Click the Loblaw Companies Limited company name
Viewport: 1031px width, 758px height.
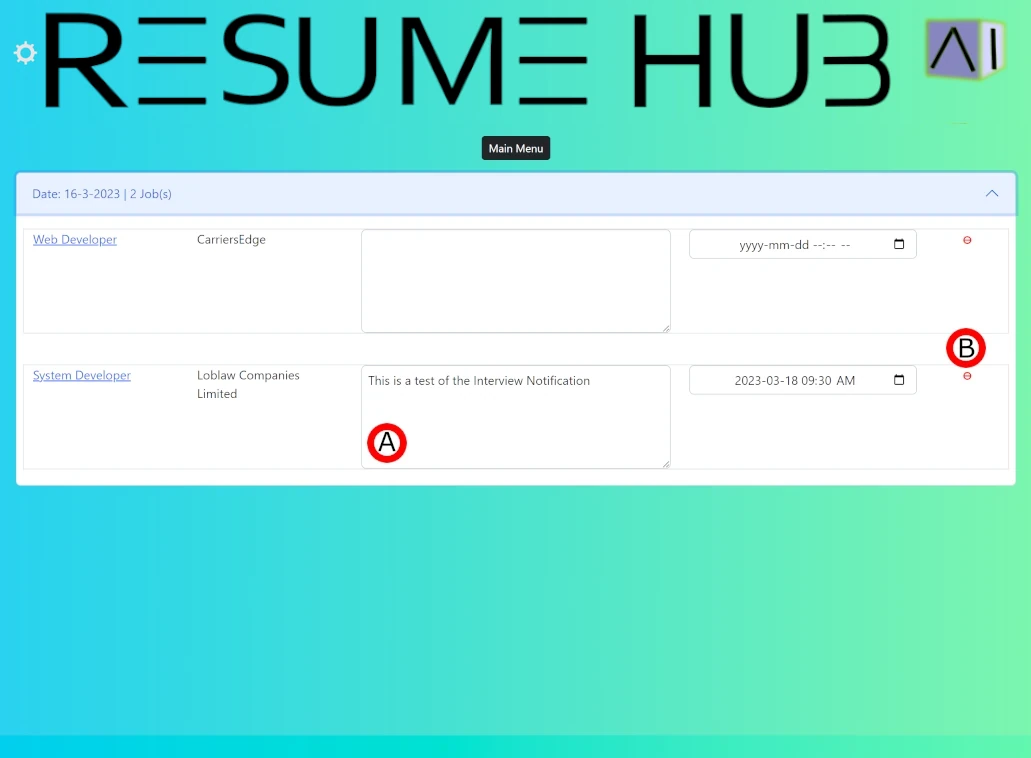tap(248, 385)
